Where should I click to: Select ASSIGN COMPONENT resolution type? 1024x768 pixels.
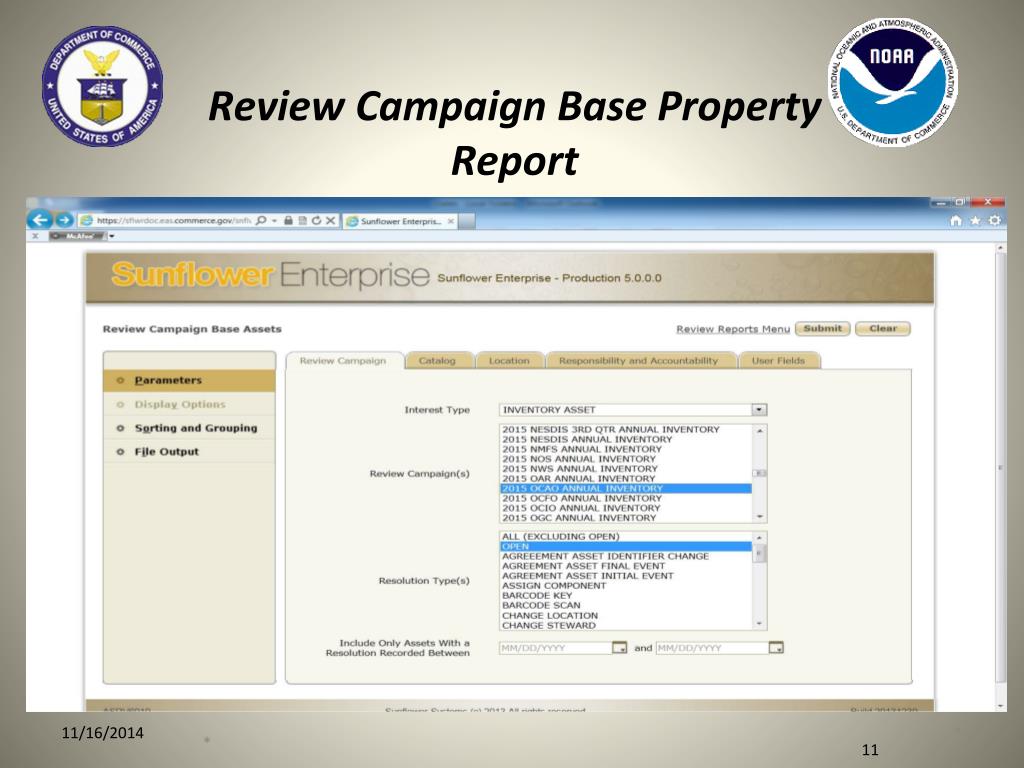(626, 586)
